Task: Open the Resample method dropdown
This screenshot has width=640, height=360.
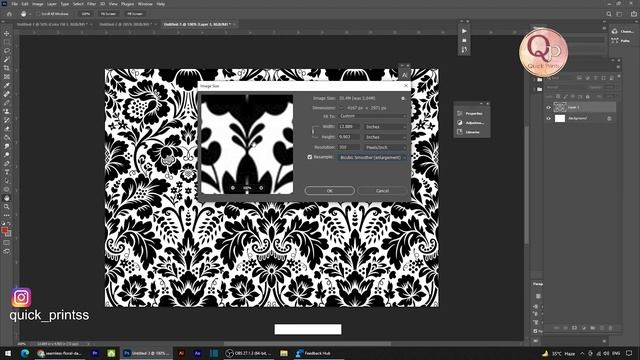Action: pyautogui.click(x=373, y=158)
